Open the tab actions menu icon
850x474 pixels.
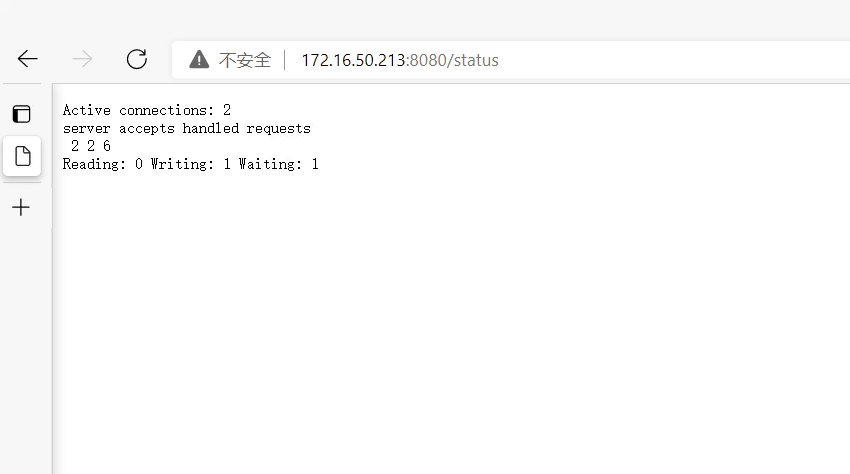point(22,114)
